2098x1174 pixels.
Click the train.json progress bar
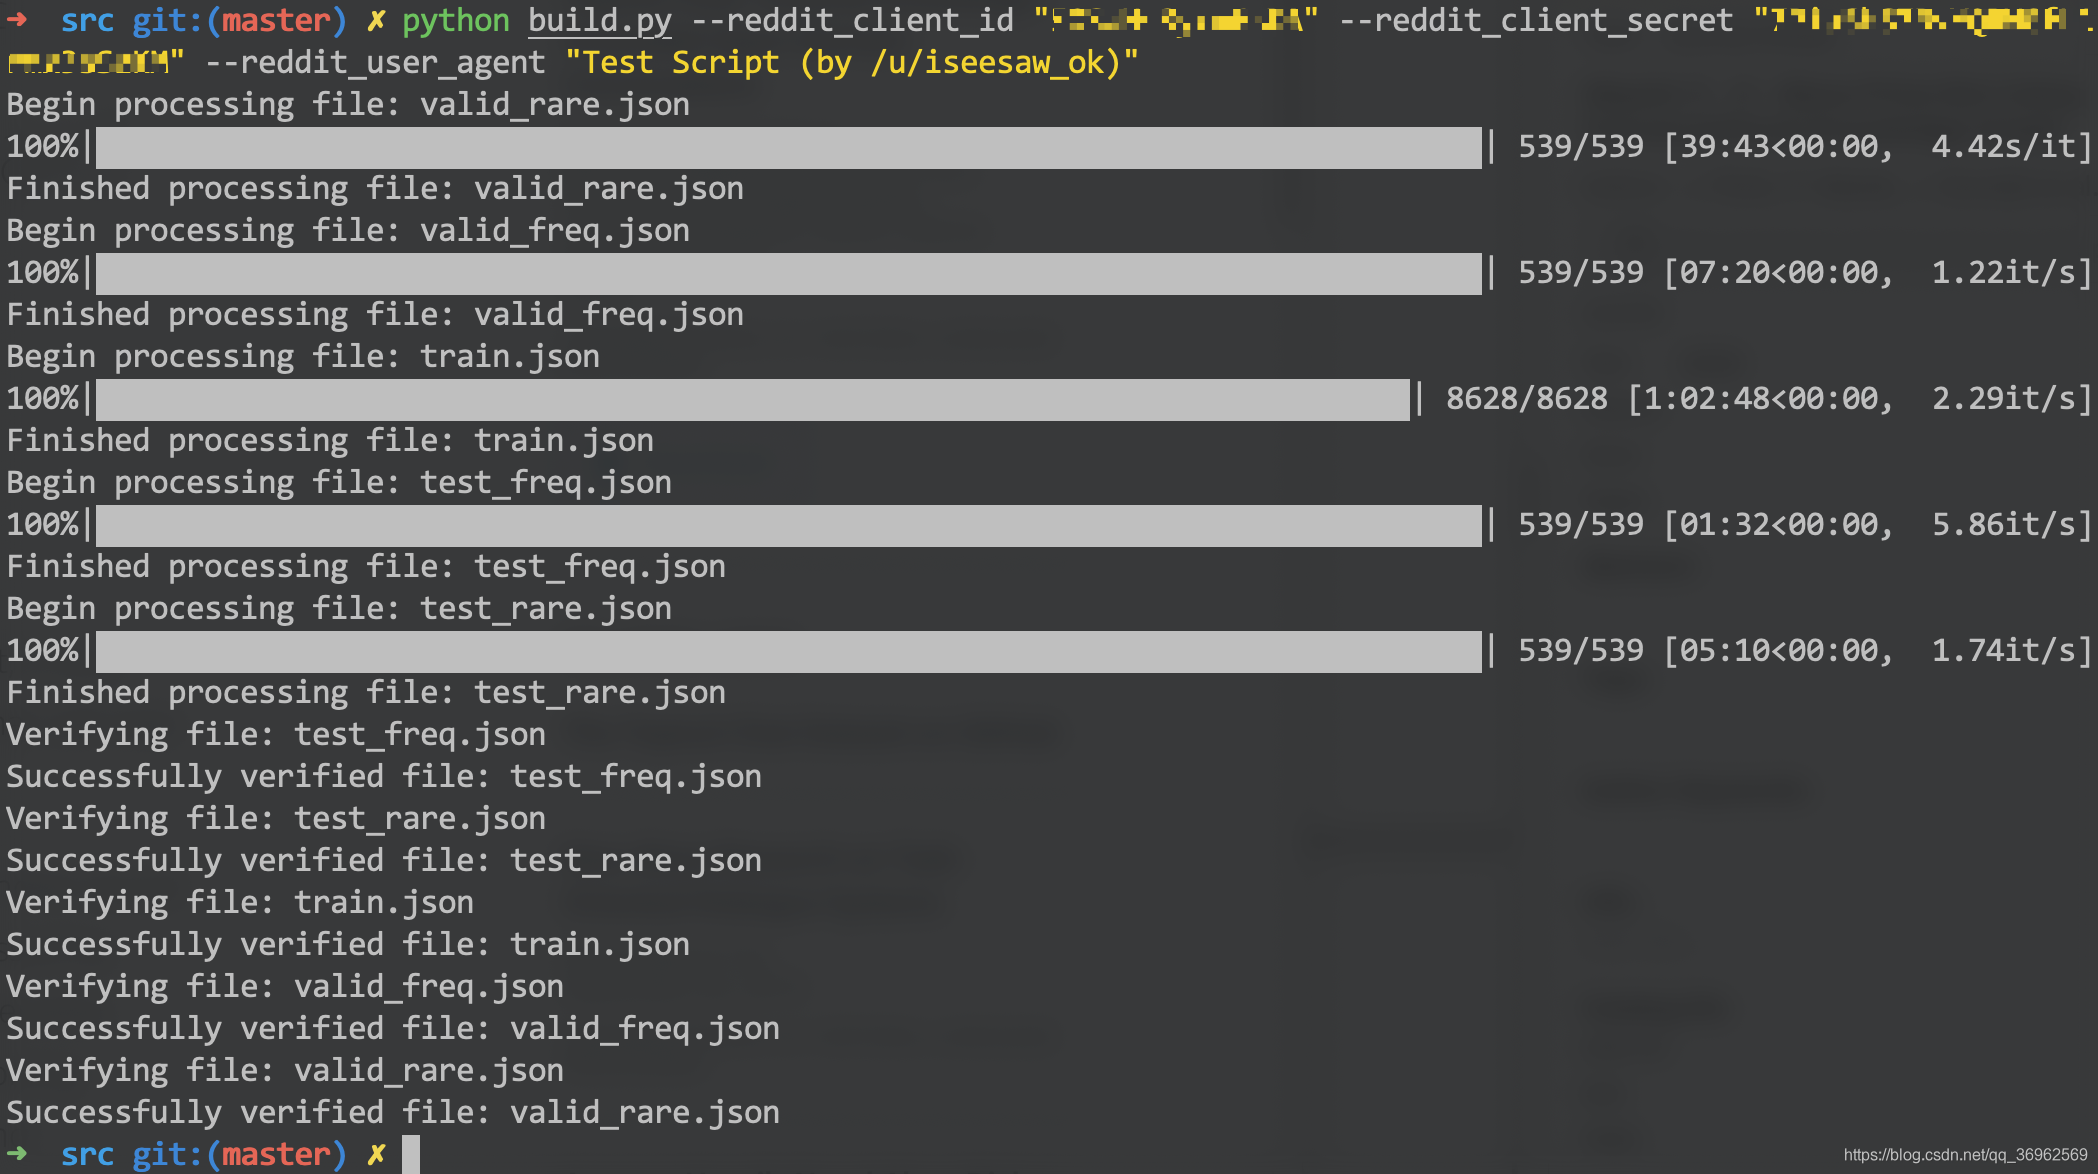[752, 399]
